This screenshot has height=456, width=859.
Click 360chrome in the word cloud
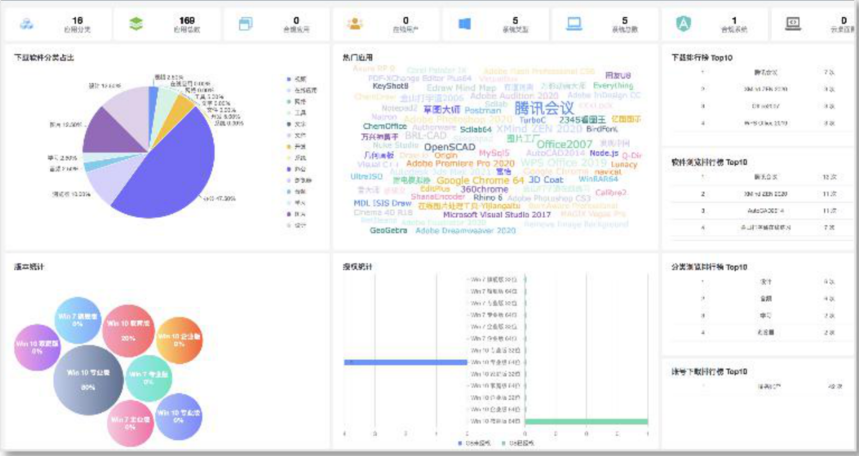484,189
